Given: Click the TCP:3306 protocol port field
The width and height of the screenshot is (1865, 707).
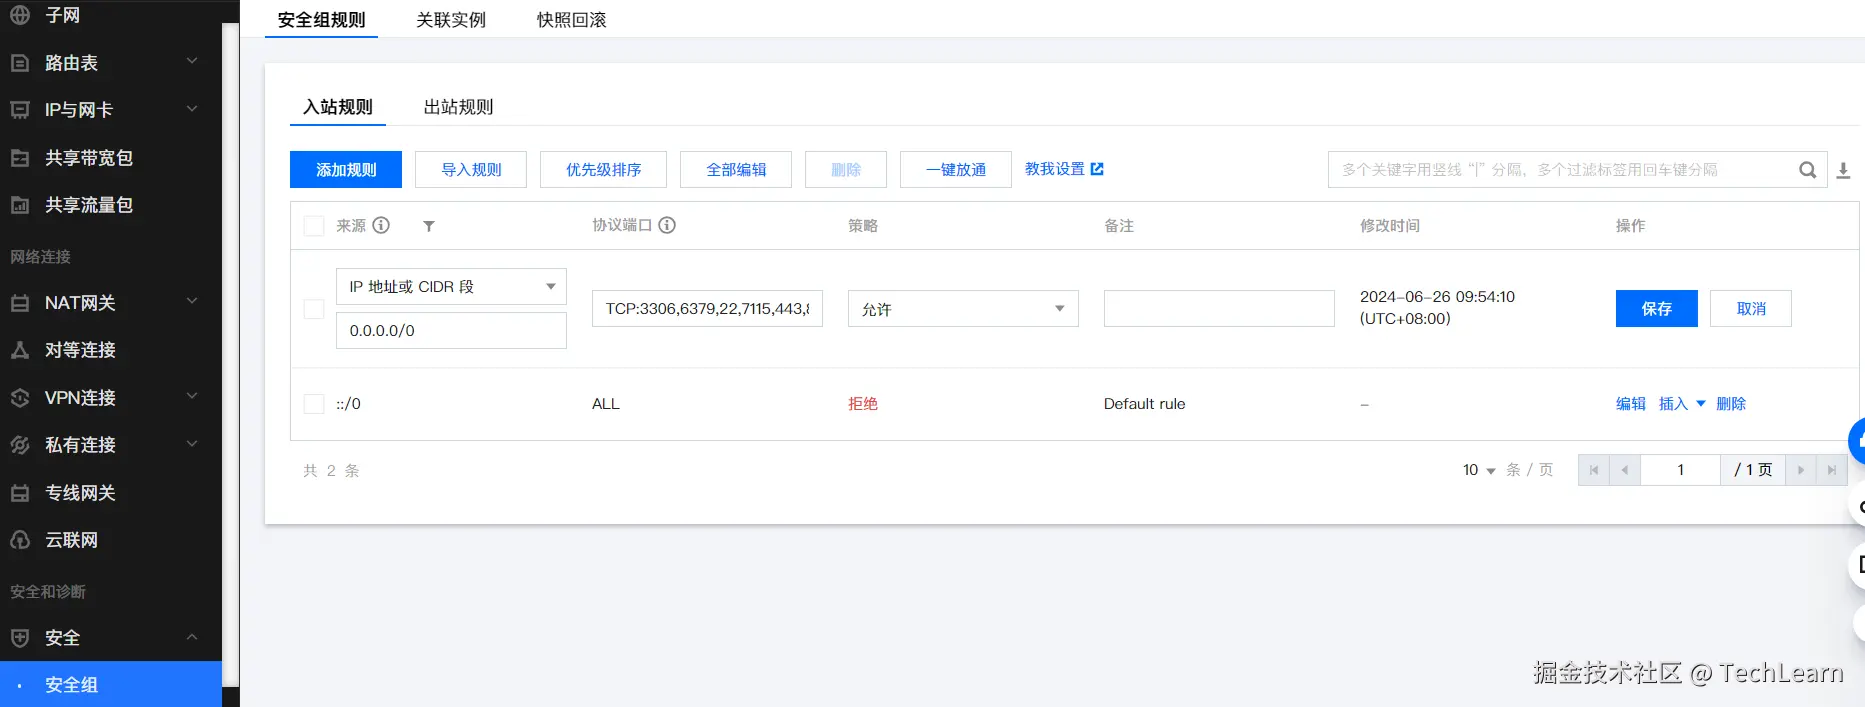Looking at the screenshot, I should pyautogui.click(x=707, y=309).
